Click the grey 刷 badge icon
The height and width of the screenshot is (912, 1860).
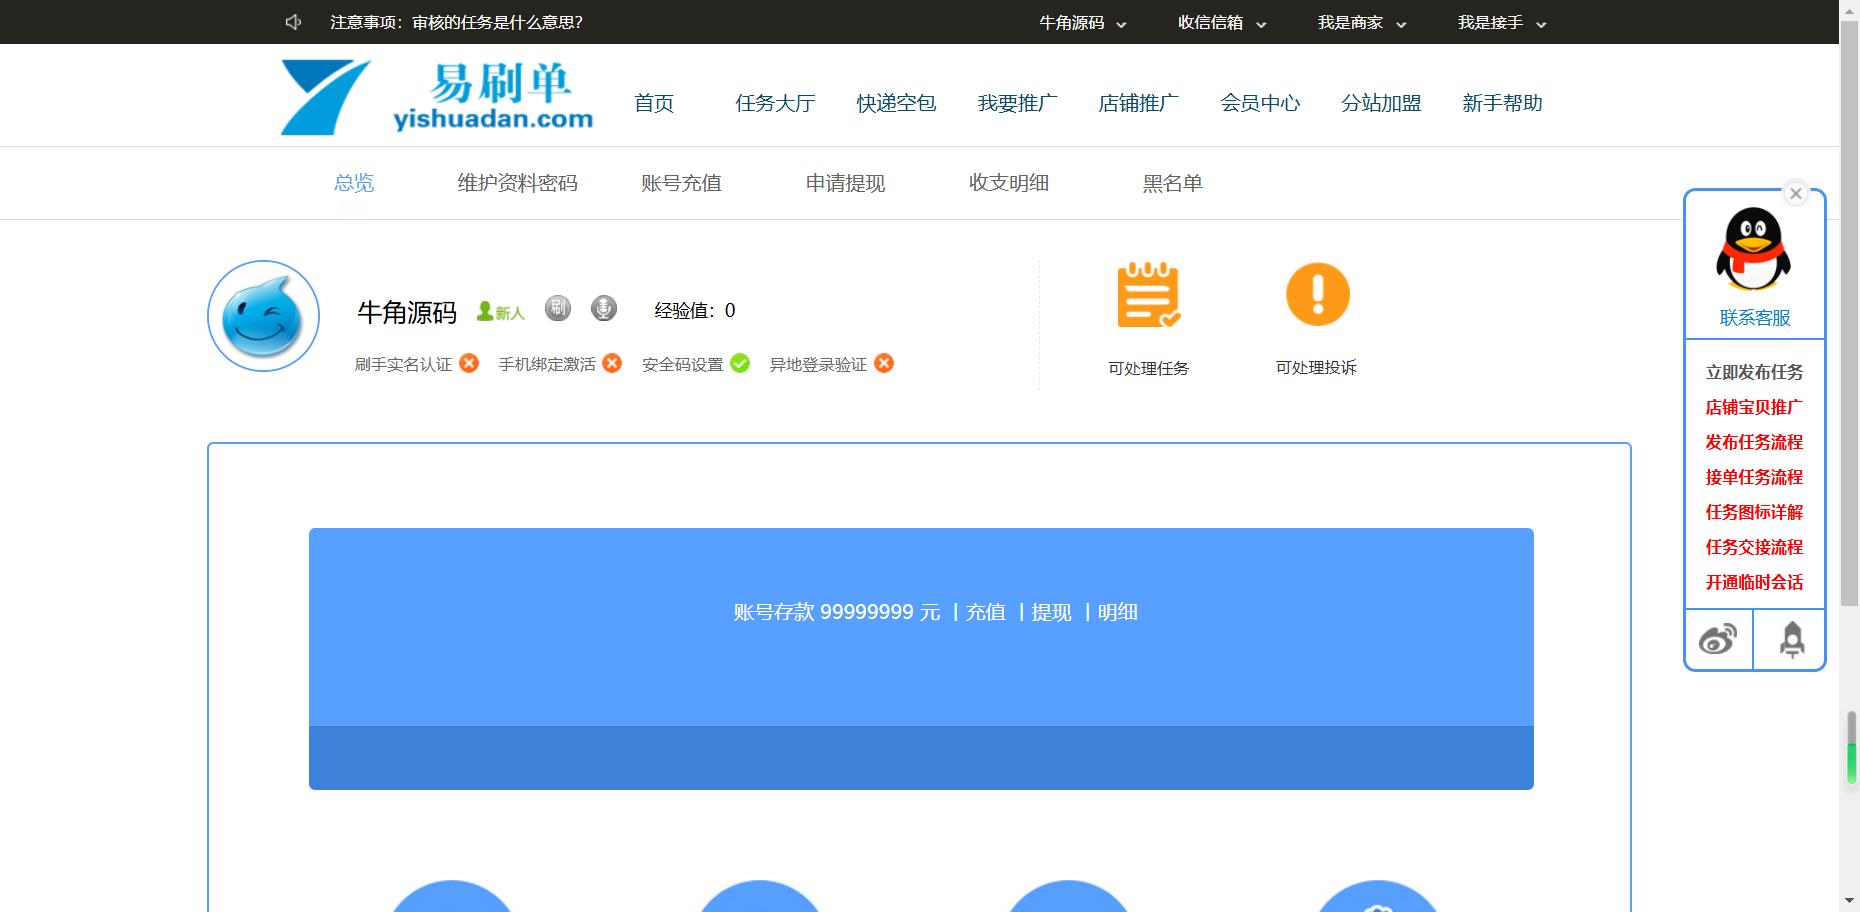point(558,308)
